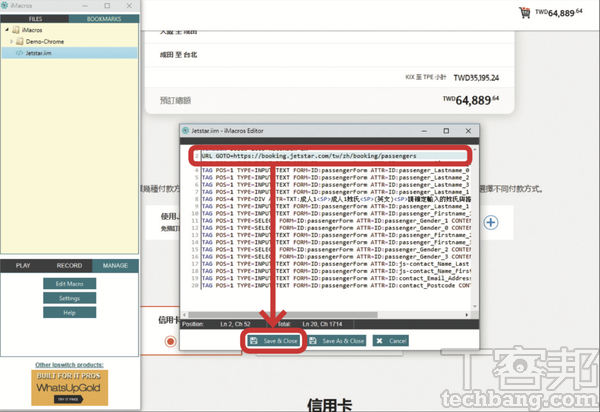Collapse the iMacros root folder
This screenshot has height=412, width=600.
point(7,30)
